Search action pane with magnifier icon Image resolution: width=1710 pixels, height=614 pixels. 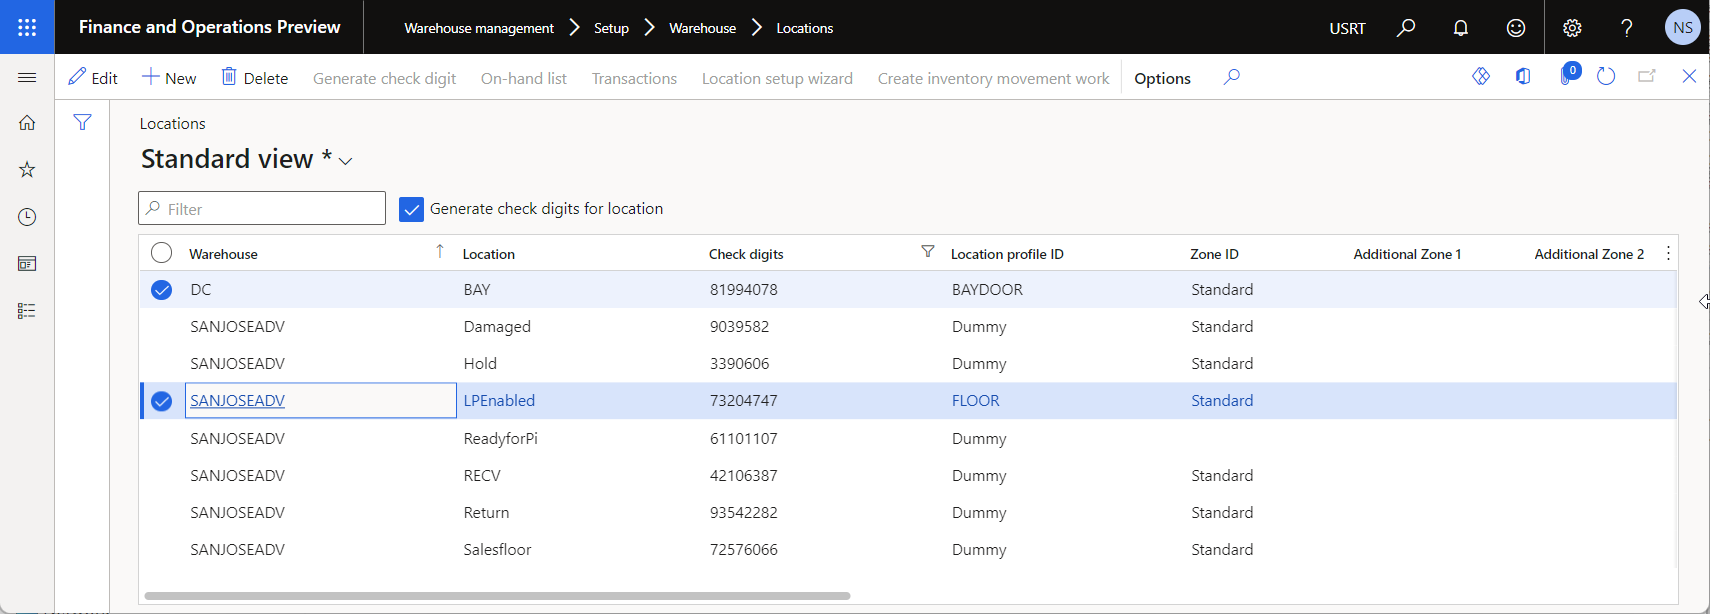click(1232, 77)
